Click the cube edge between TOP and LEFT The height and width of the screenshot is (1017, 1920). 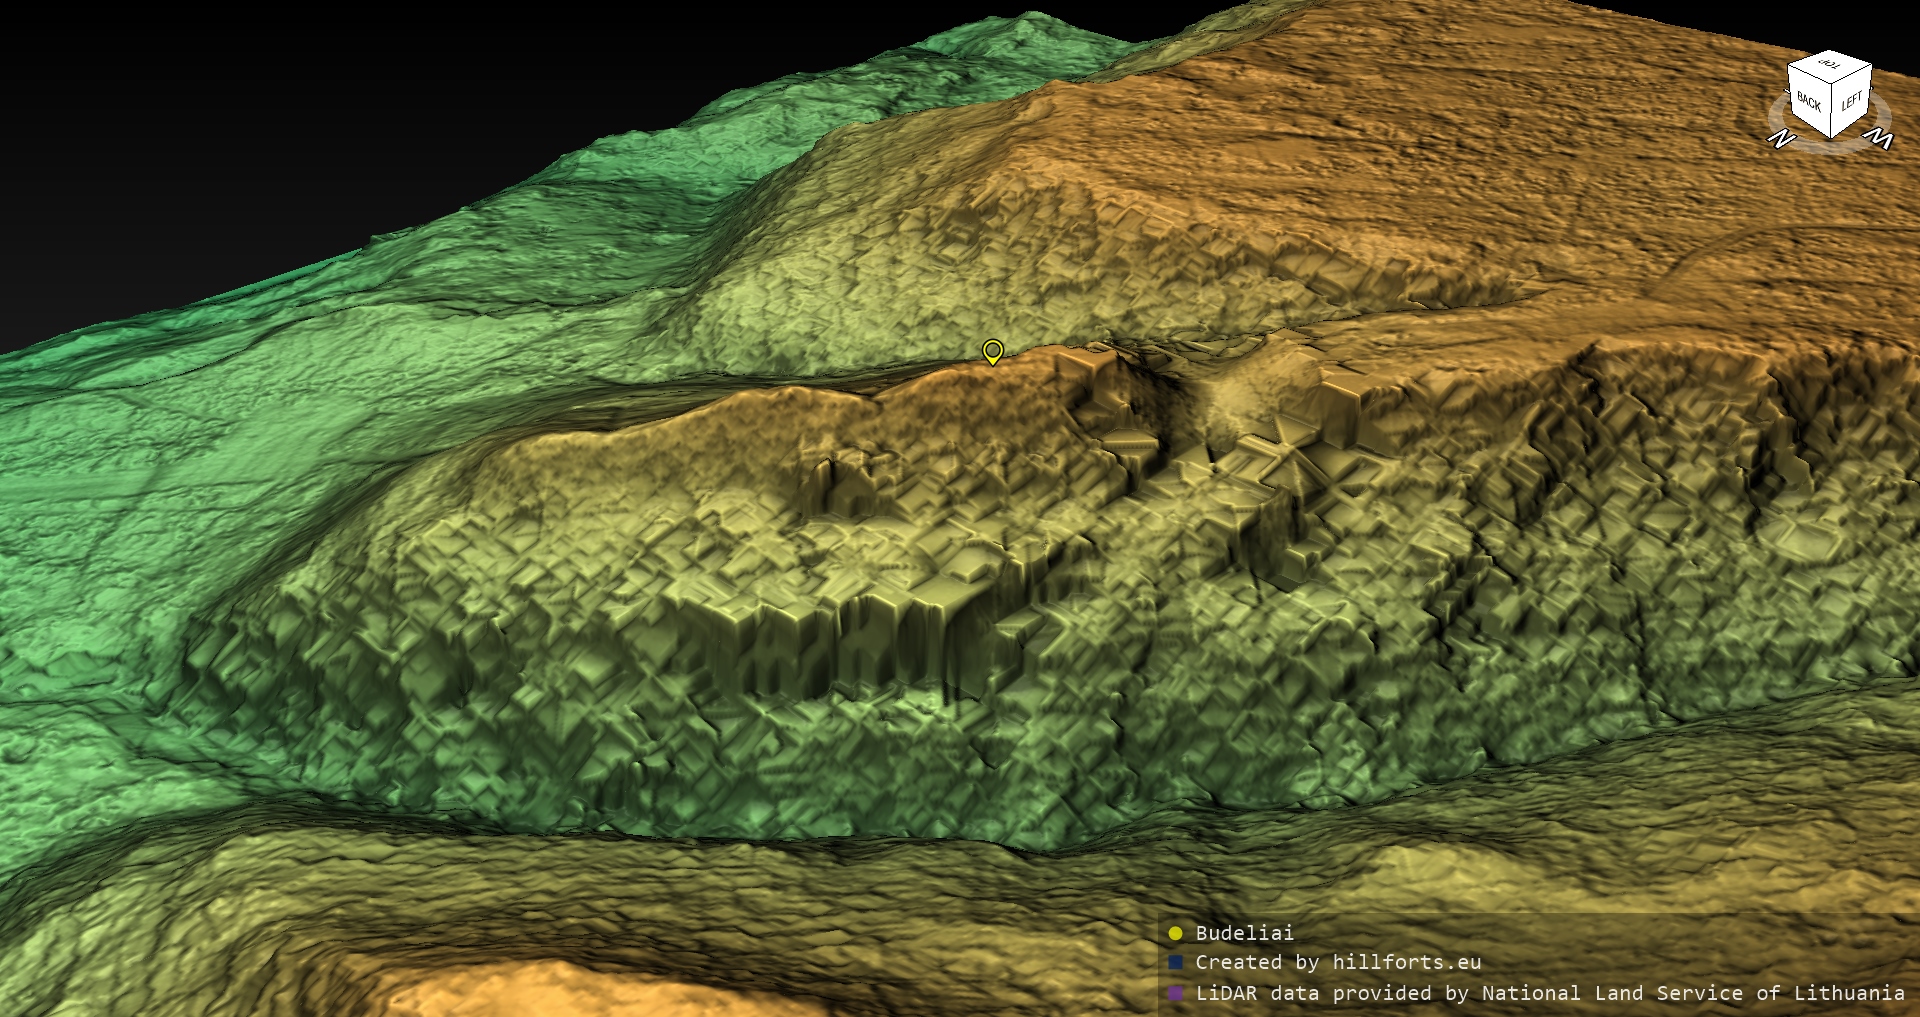point(1853,73)
